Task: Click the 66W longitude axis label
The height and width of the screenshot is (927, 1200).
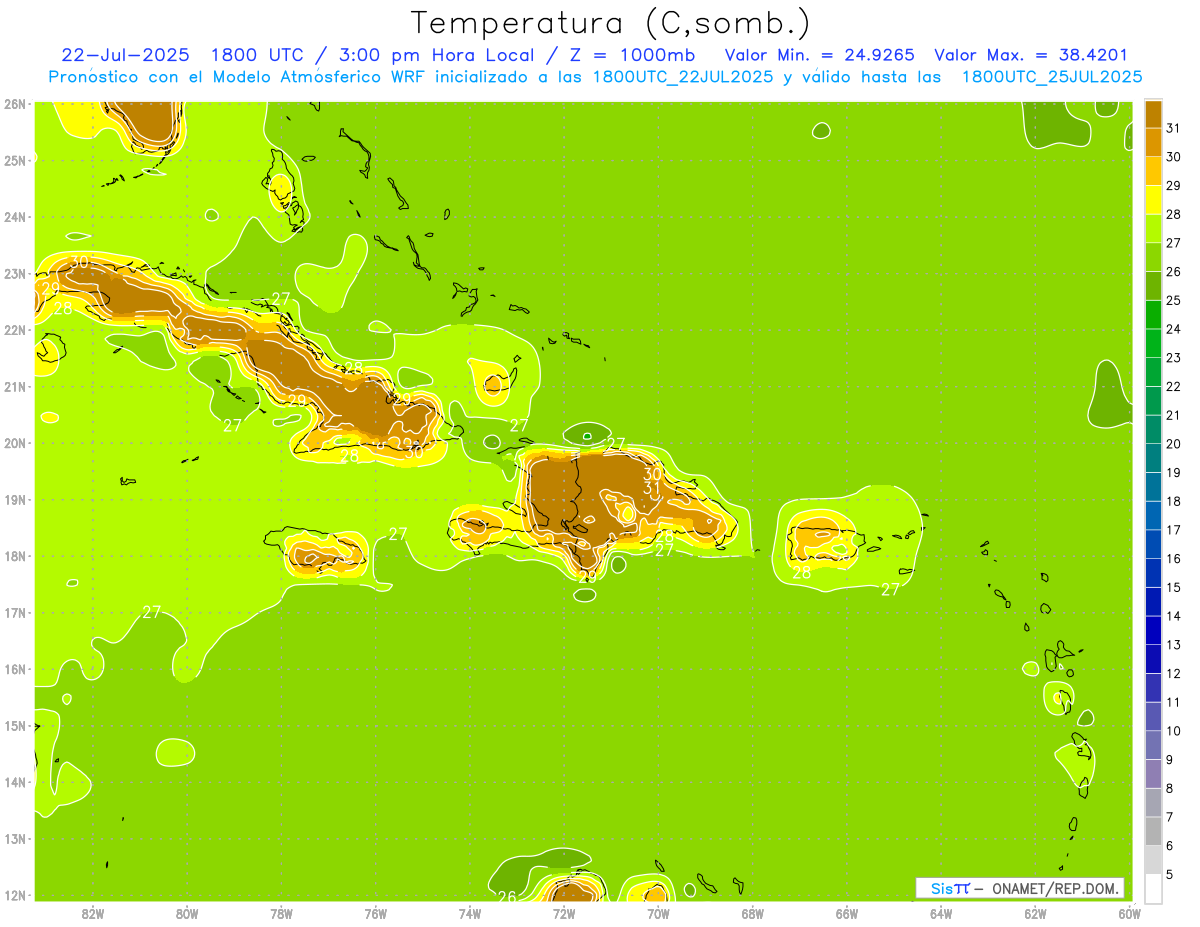Action: coord(847,913)
